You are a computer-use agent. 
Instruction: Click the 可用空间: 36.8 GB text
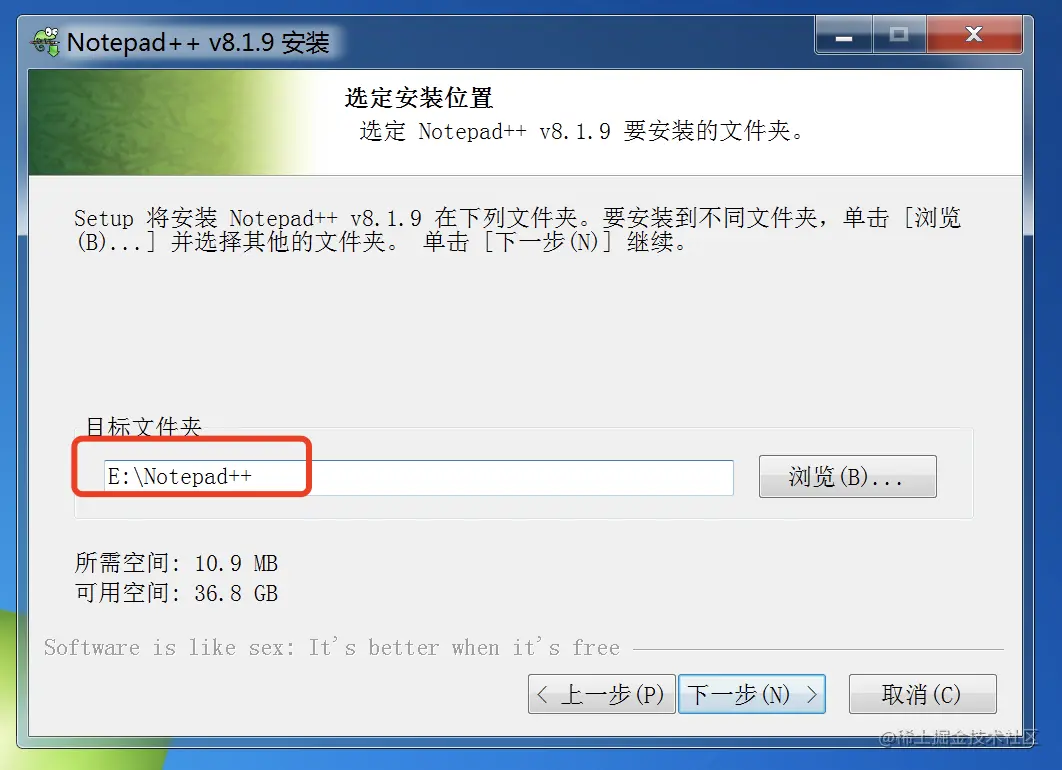click(x=176, y=593)
